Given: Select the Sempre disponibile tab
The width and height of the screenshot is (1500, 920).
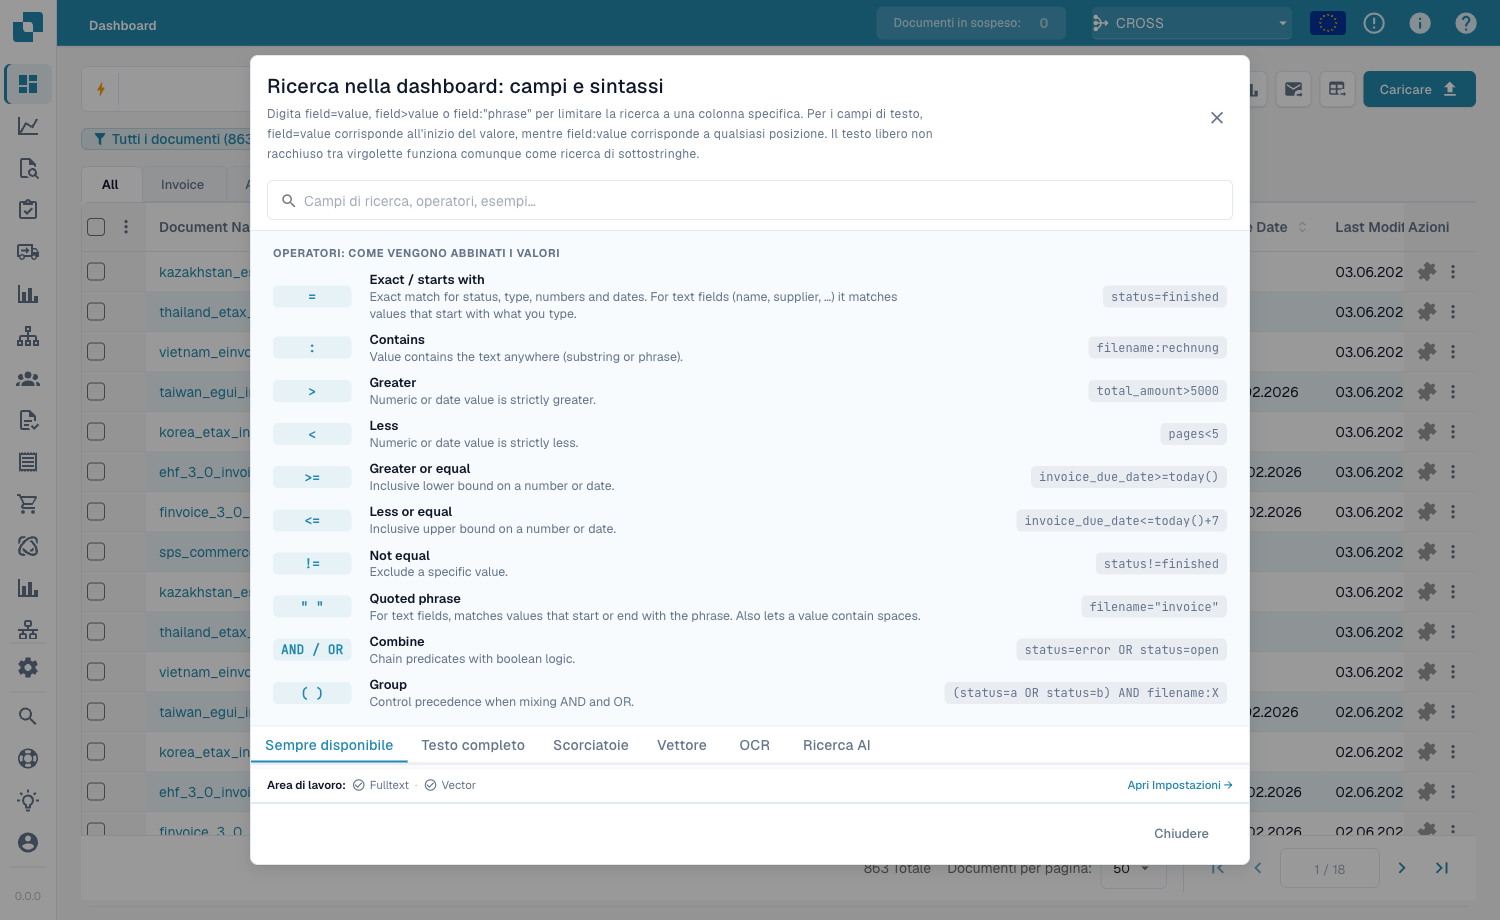Looking at the screenshot, I should coord(329,745).
